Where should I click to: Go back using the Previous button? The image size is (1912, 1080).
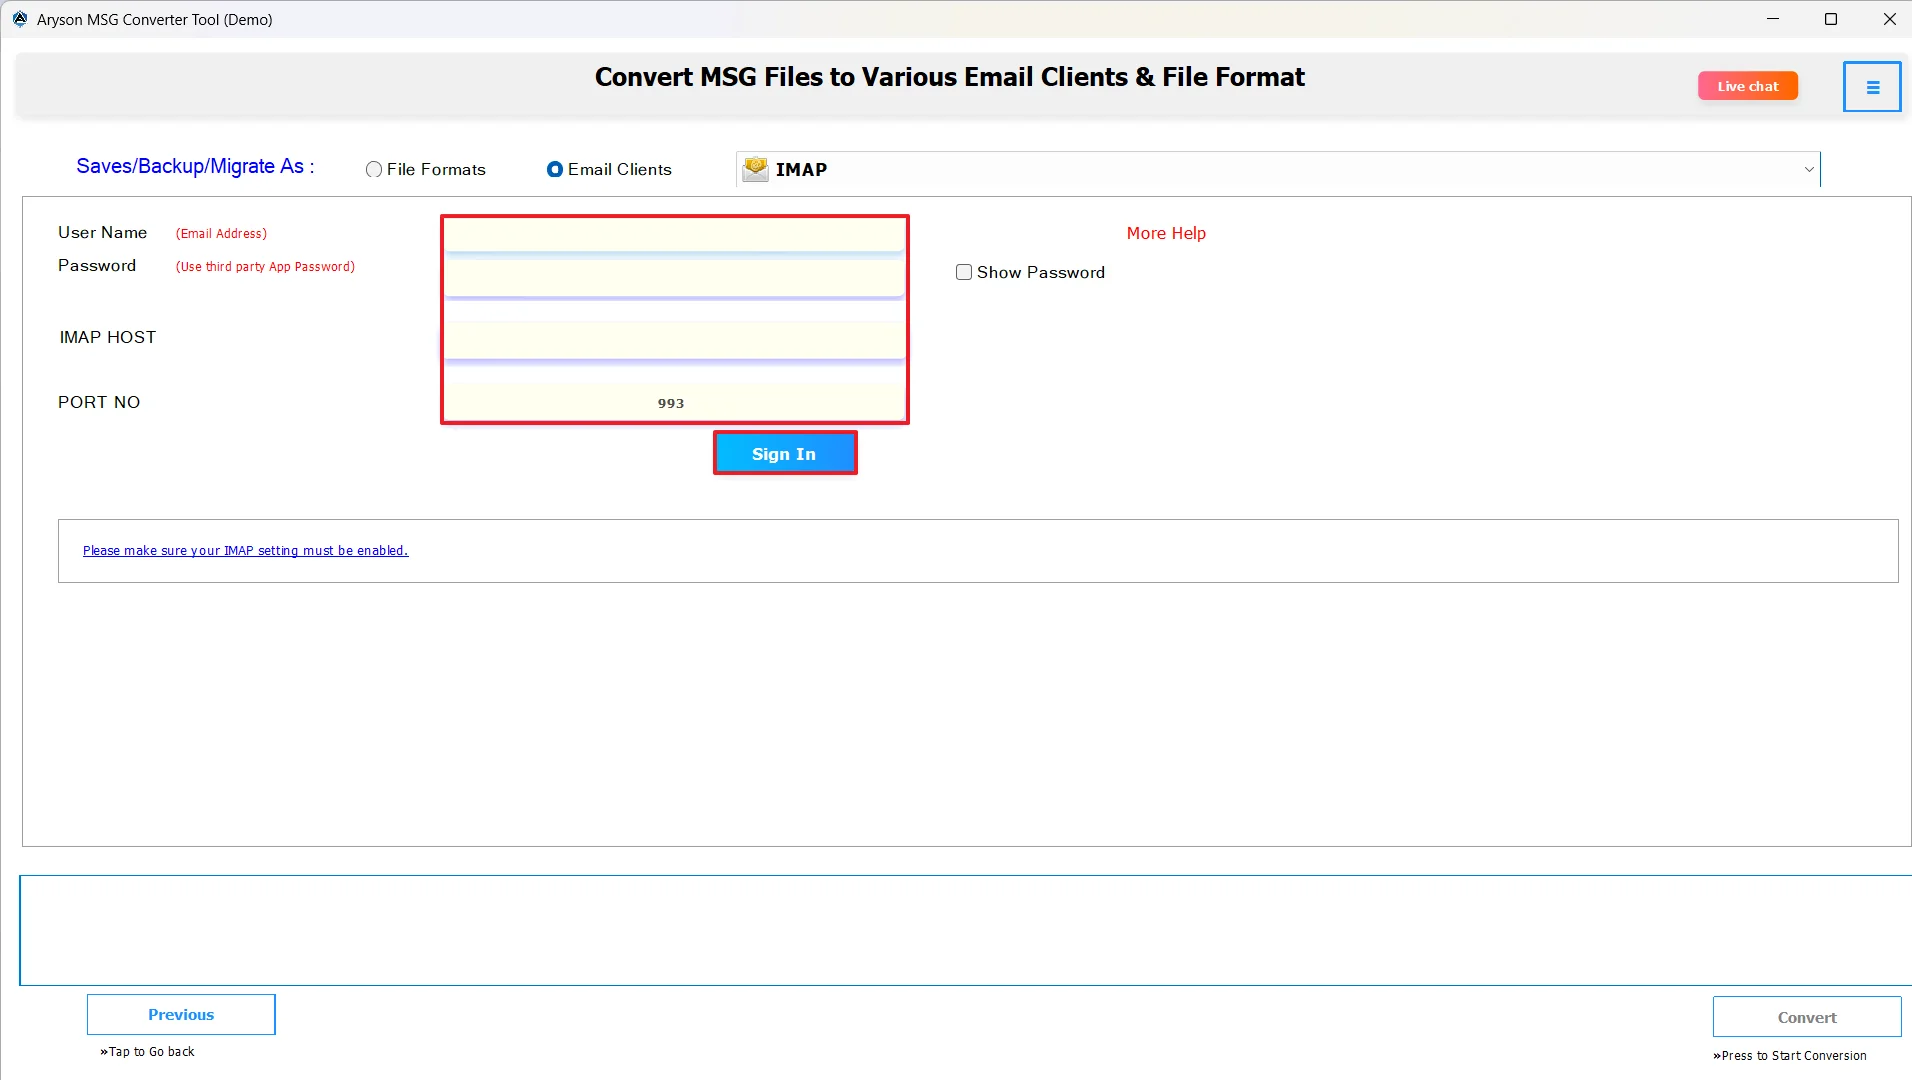[180, 1013]
